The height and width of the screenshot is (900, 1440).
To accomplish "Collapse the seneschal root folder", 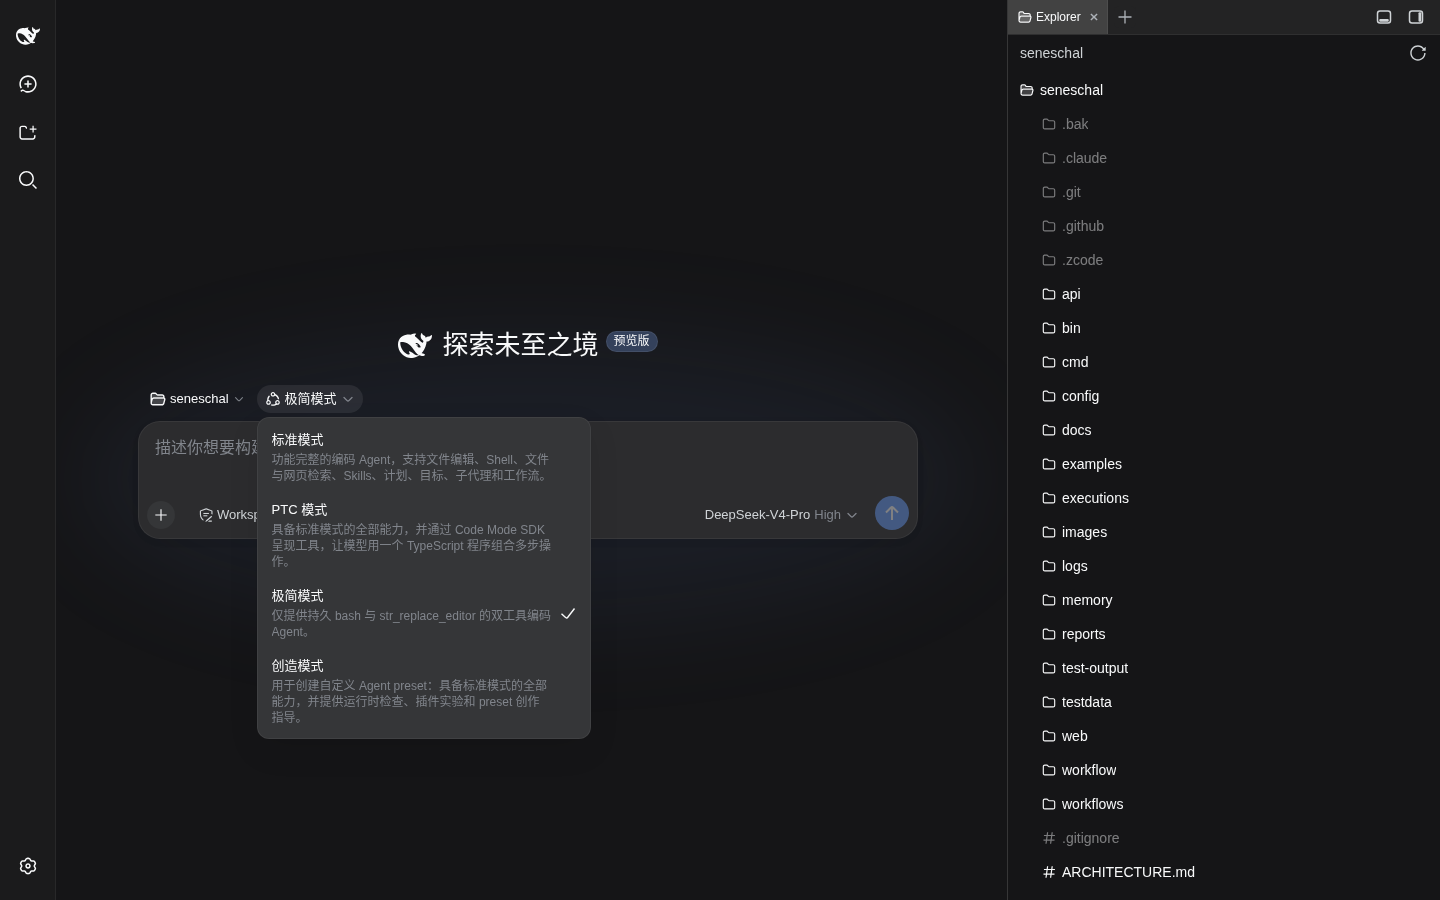I will point(1224,90).
